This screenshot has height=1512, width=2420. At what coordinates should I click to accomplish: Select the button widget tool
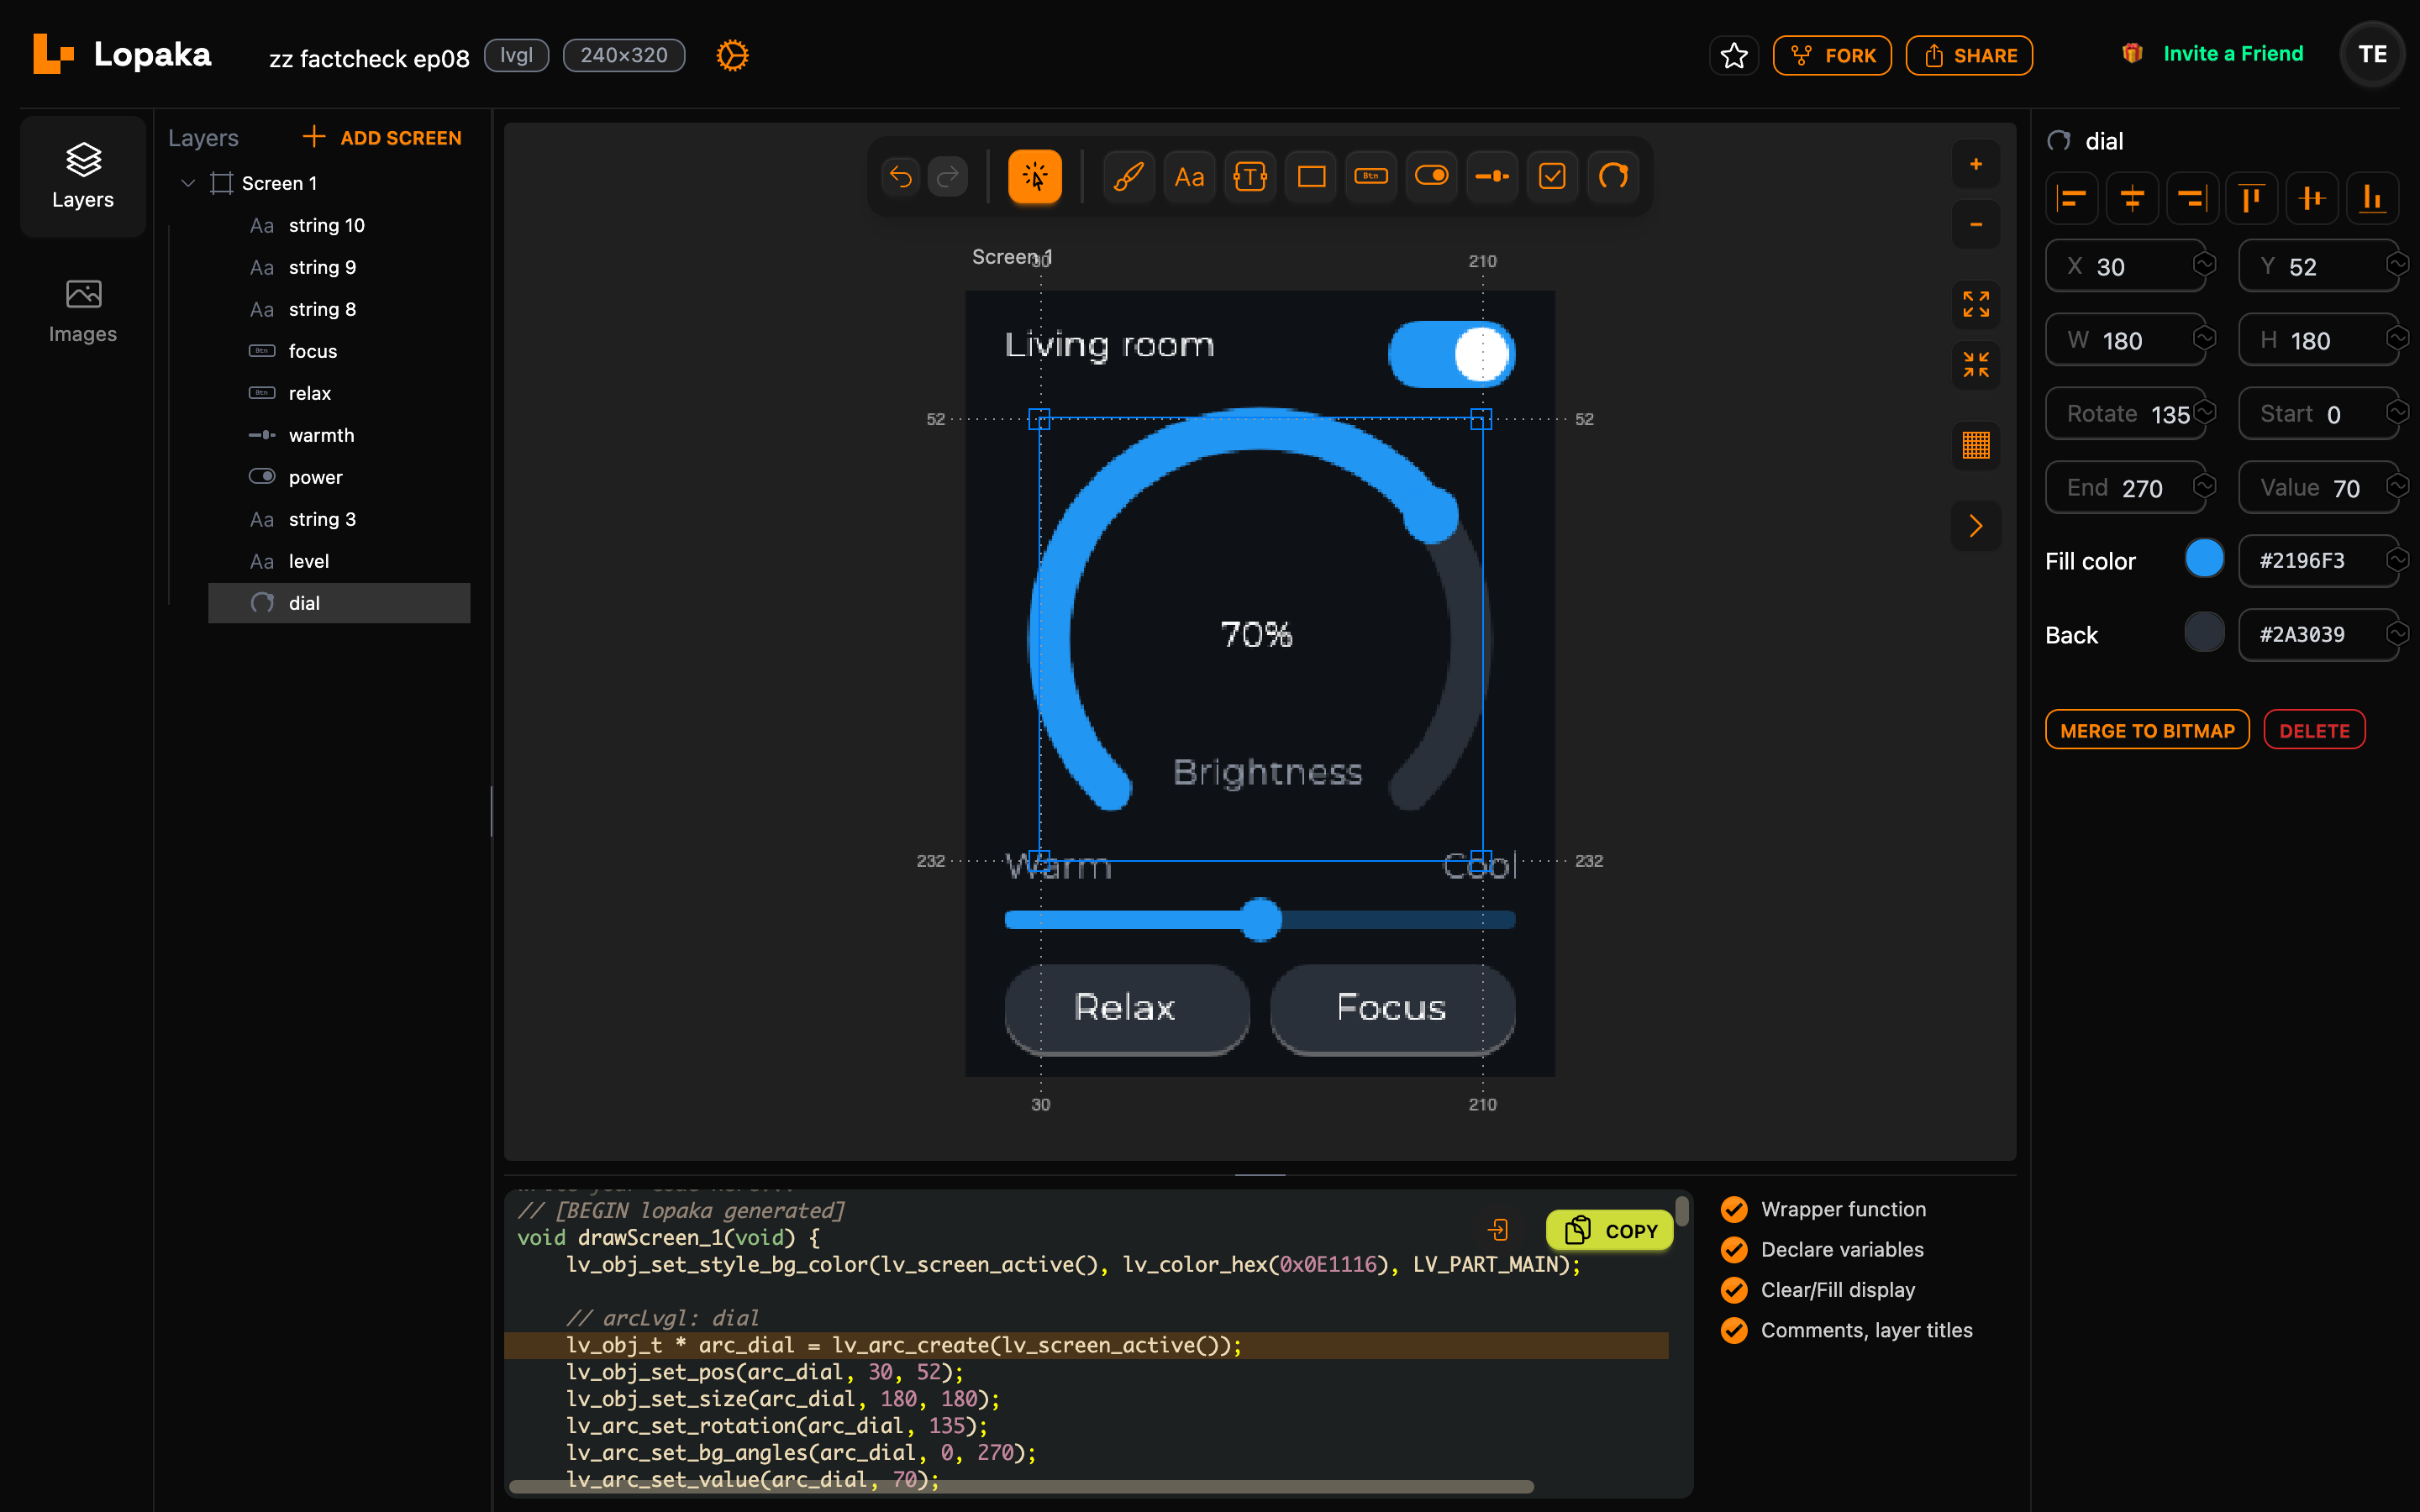1371,177
